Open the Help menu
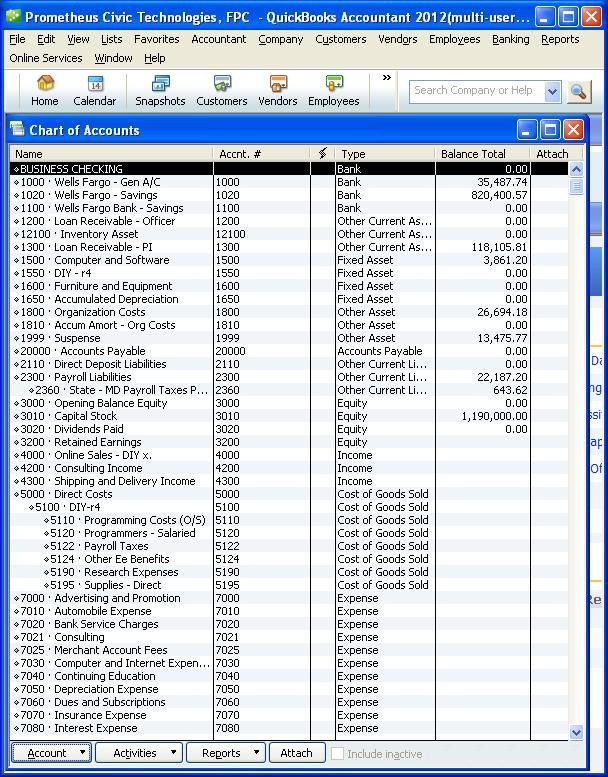 [x=155, y=58]
